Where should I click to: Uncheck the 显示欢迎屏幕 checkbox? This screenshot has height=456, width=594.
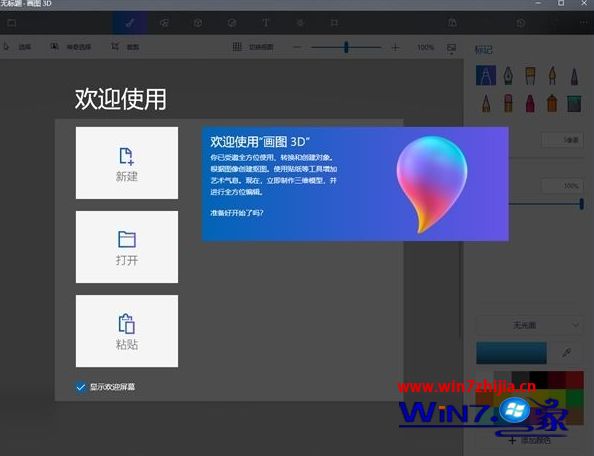point(80,387)
